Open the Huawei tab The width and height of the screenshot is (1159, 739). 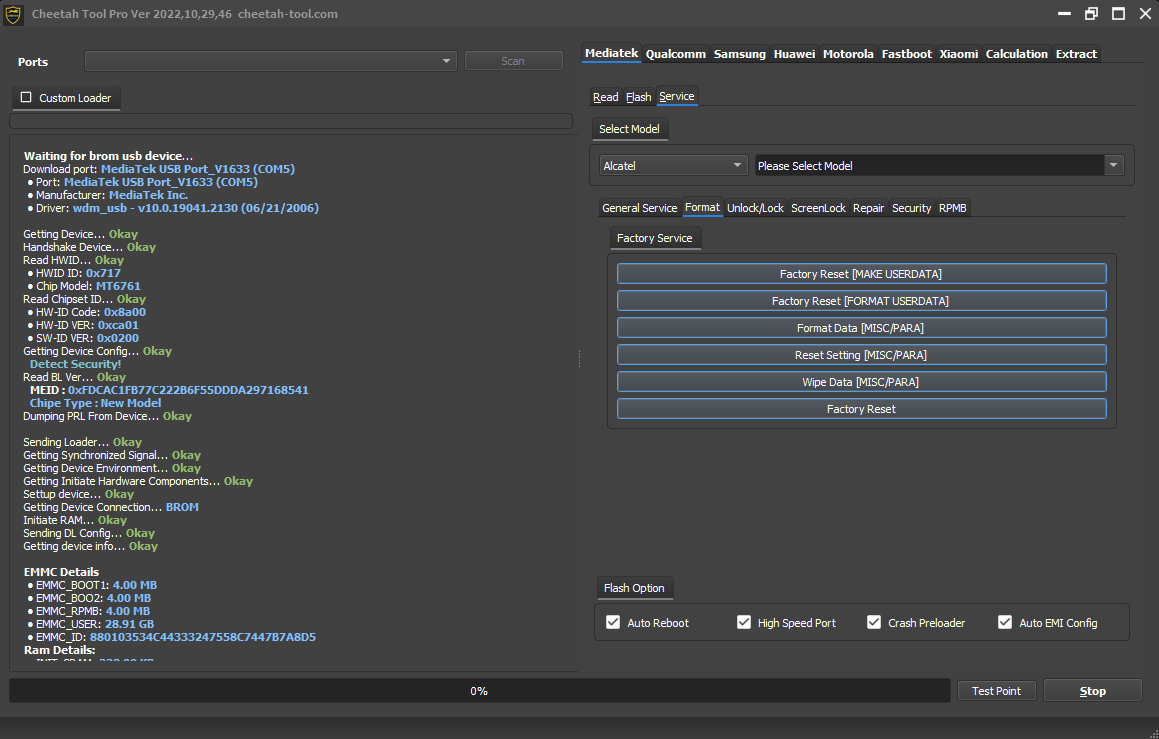[x=794, y=54]
